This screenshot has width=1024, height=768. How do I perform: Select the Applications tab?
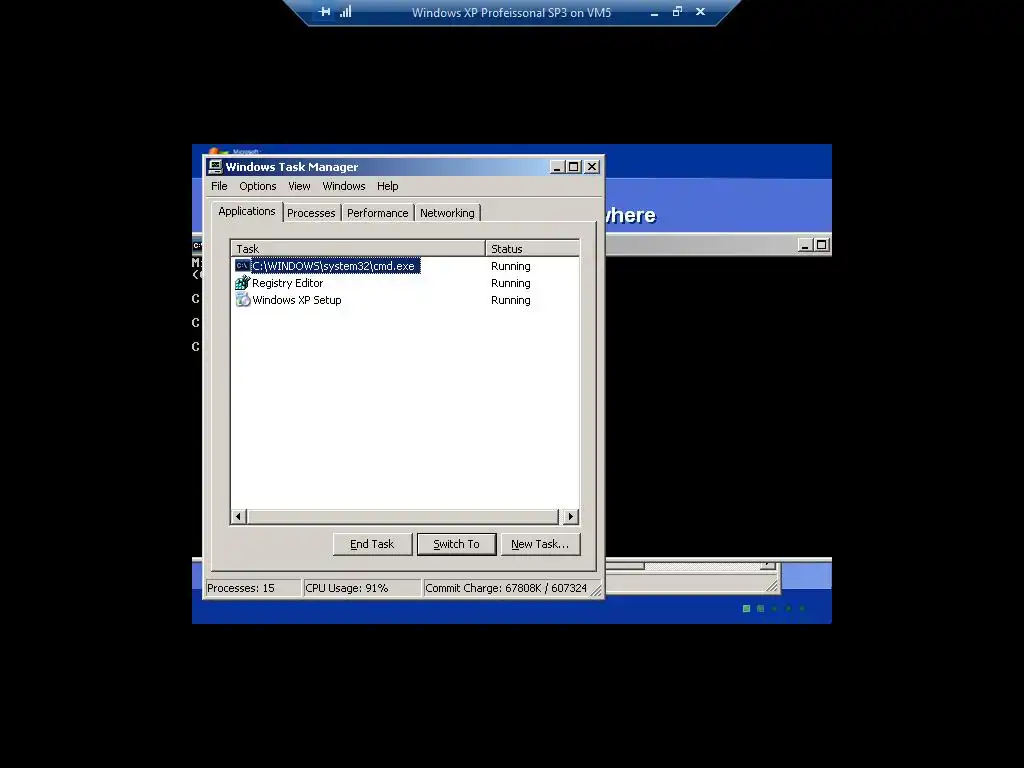[247, 211]
